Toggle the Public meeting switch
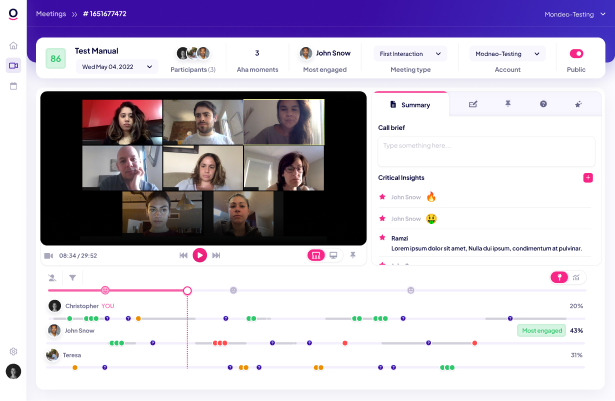The image size is (615, 401). 576,53
